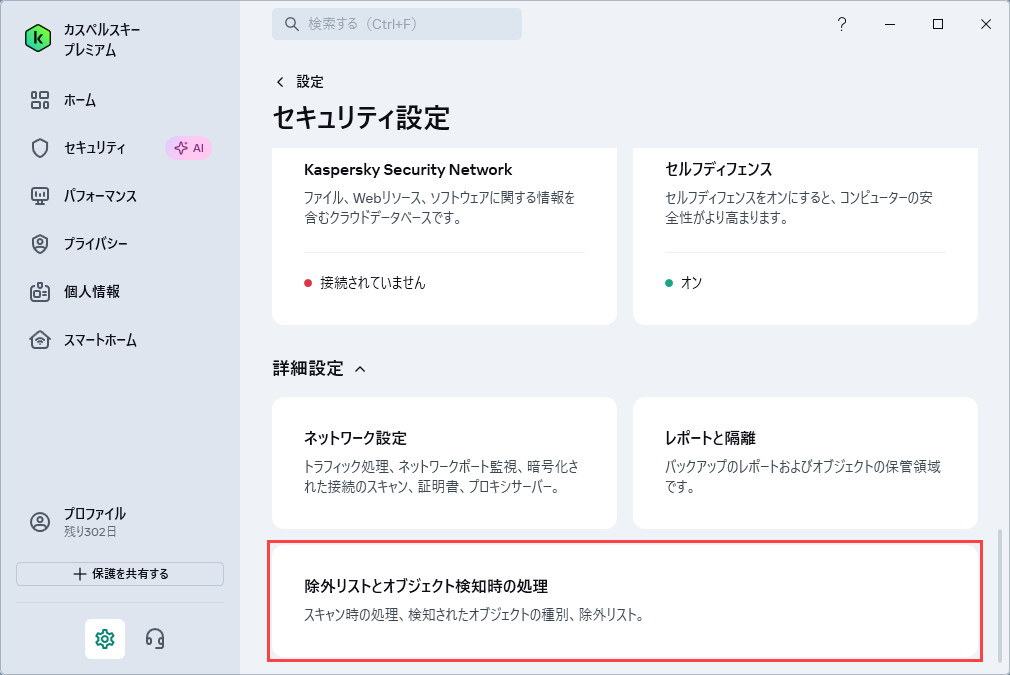Open help with the ? button
Image resolution: width=1010 pixels, height=675 pixels.
(x=842, y=23)
